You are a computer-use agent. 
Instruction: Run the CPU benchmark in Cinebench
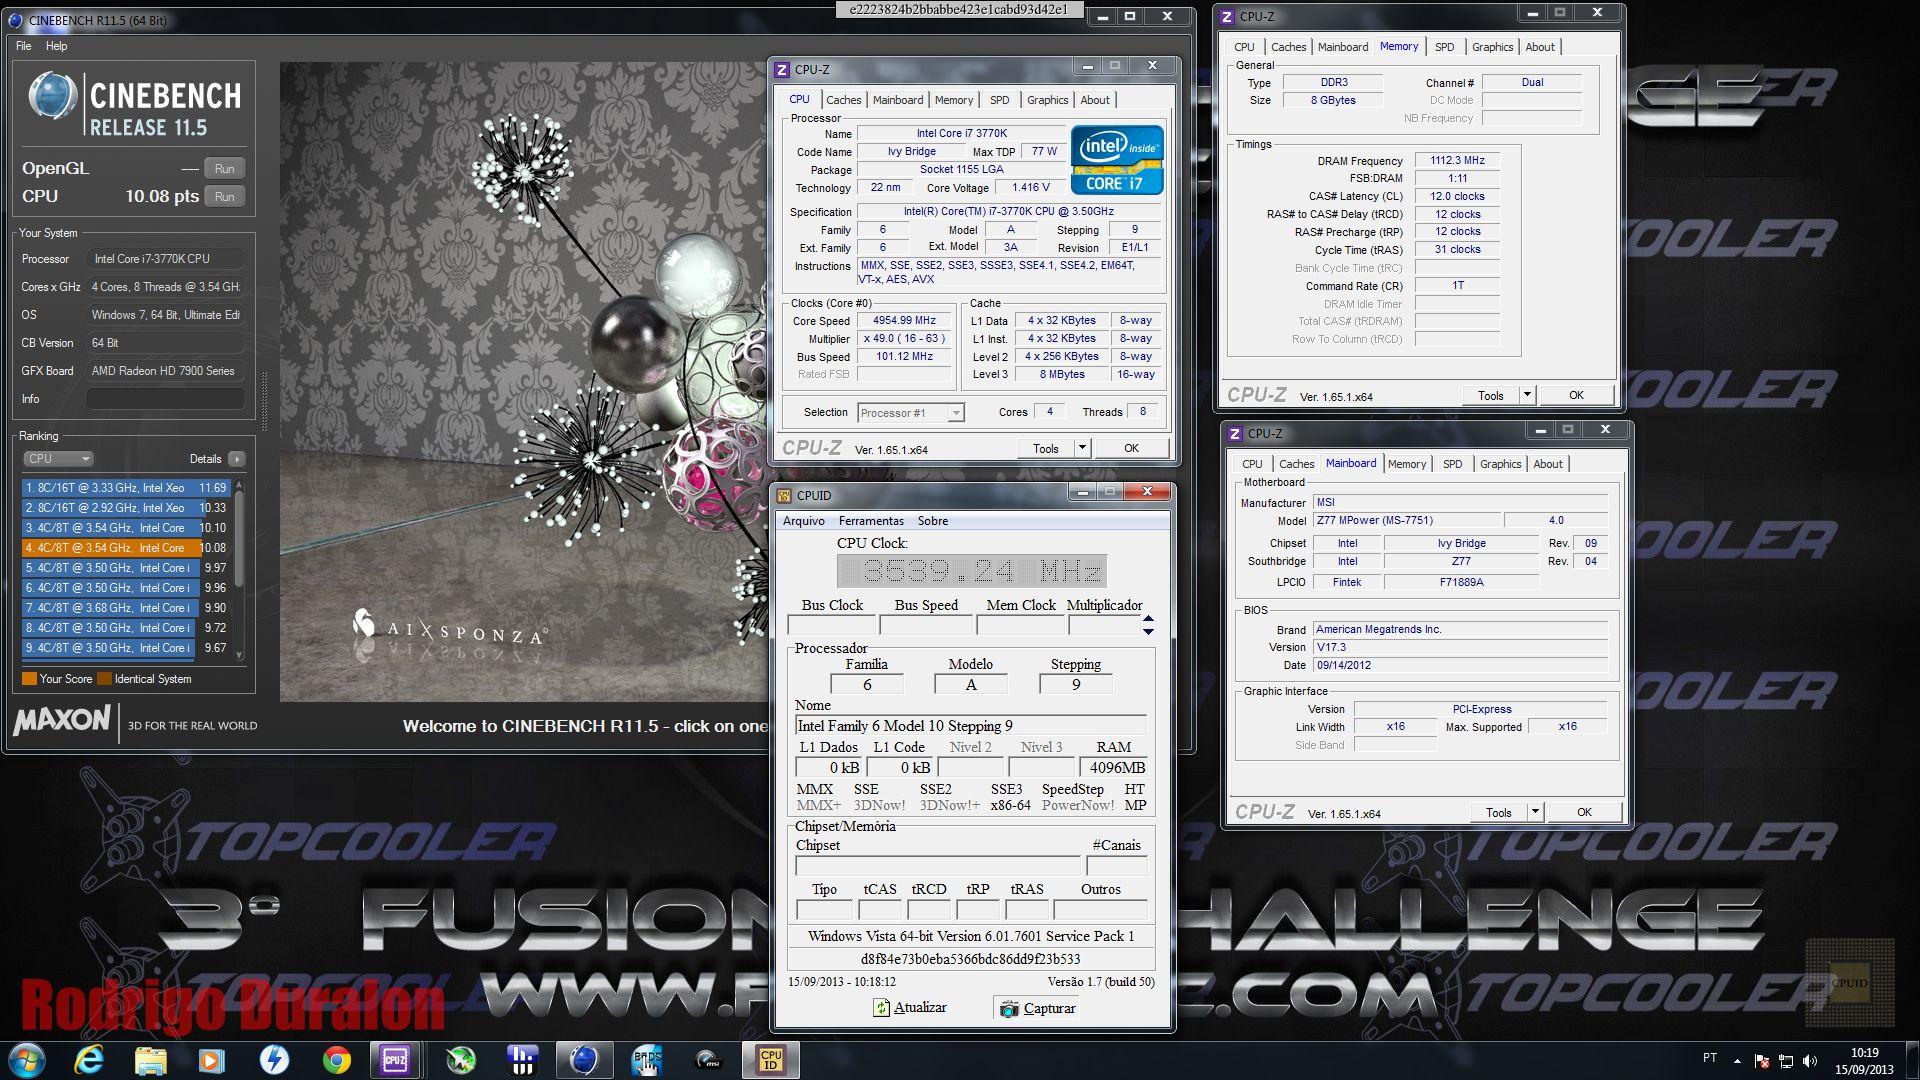pos(225,197)
